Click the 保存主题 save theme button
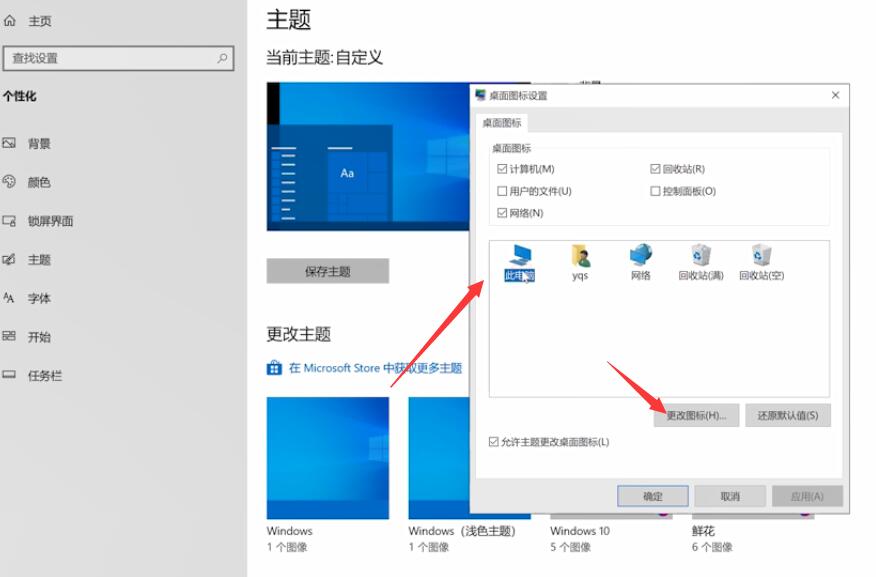The image size is (876, 577). click(x=327, y=271)
